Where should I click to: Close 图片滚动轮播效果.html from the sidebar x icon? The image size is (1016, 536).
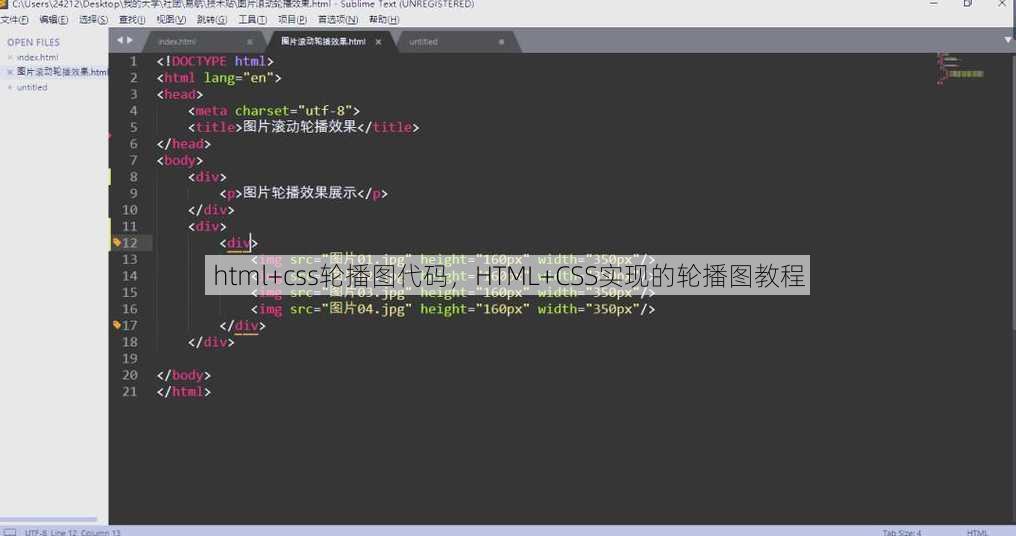point(10,73)
